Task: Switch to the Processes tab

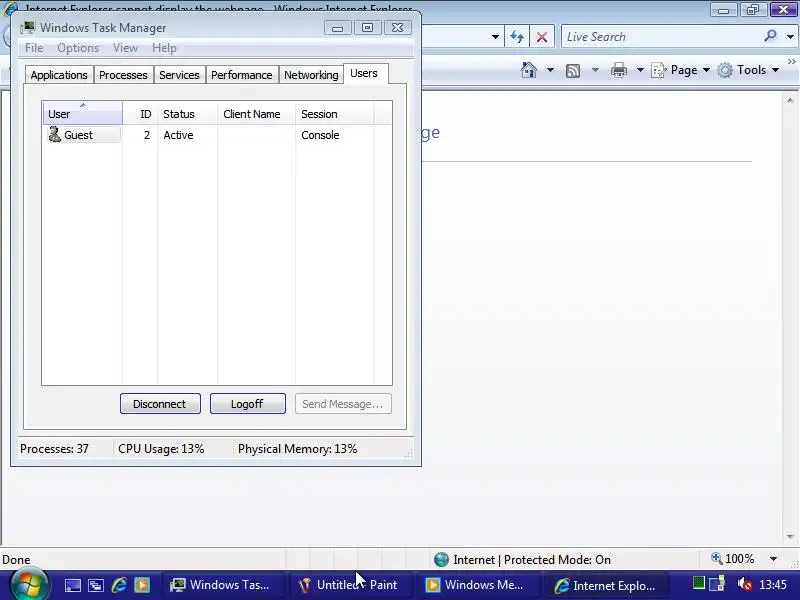Action: 123,75
